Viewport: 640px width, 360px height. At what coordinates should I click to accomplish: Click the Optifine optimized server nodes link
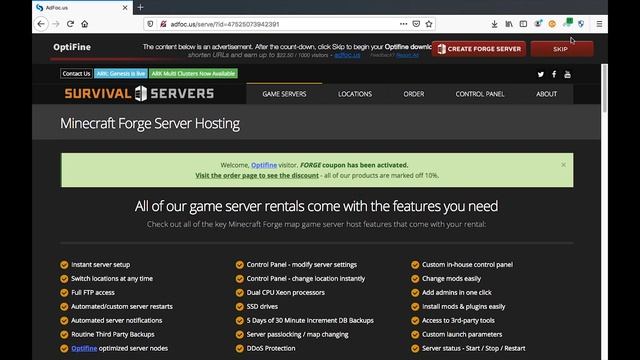(84, 348)
